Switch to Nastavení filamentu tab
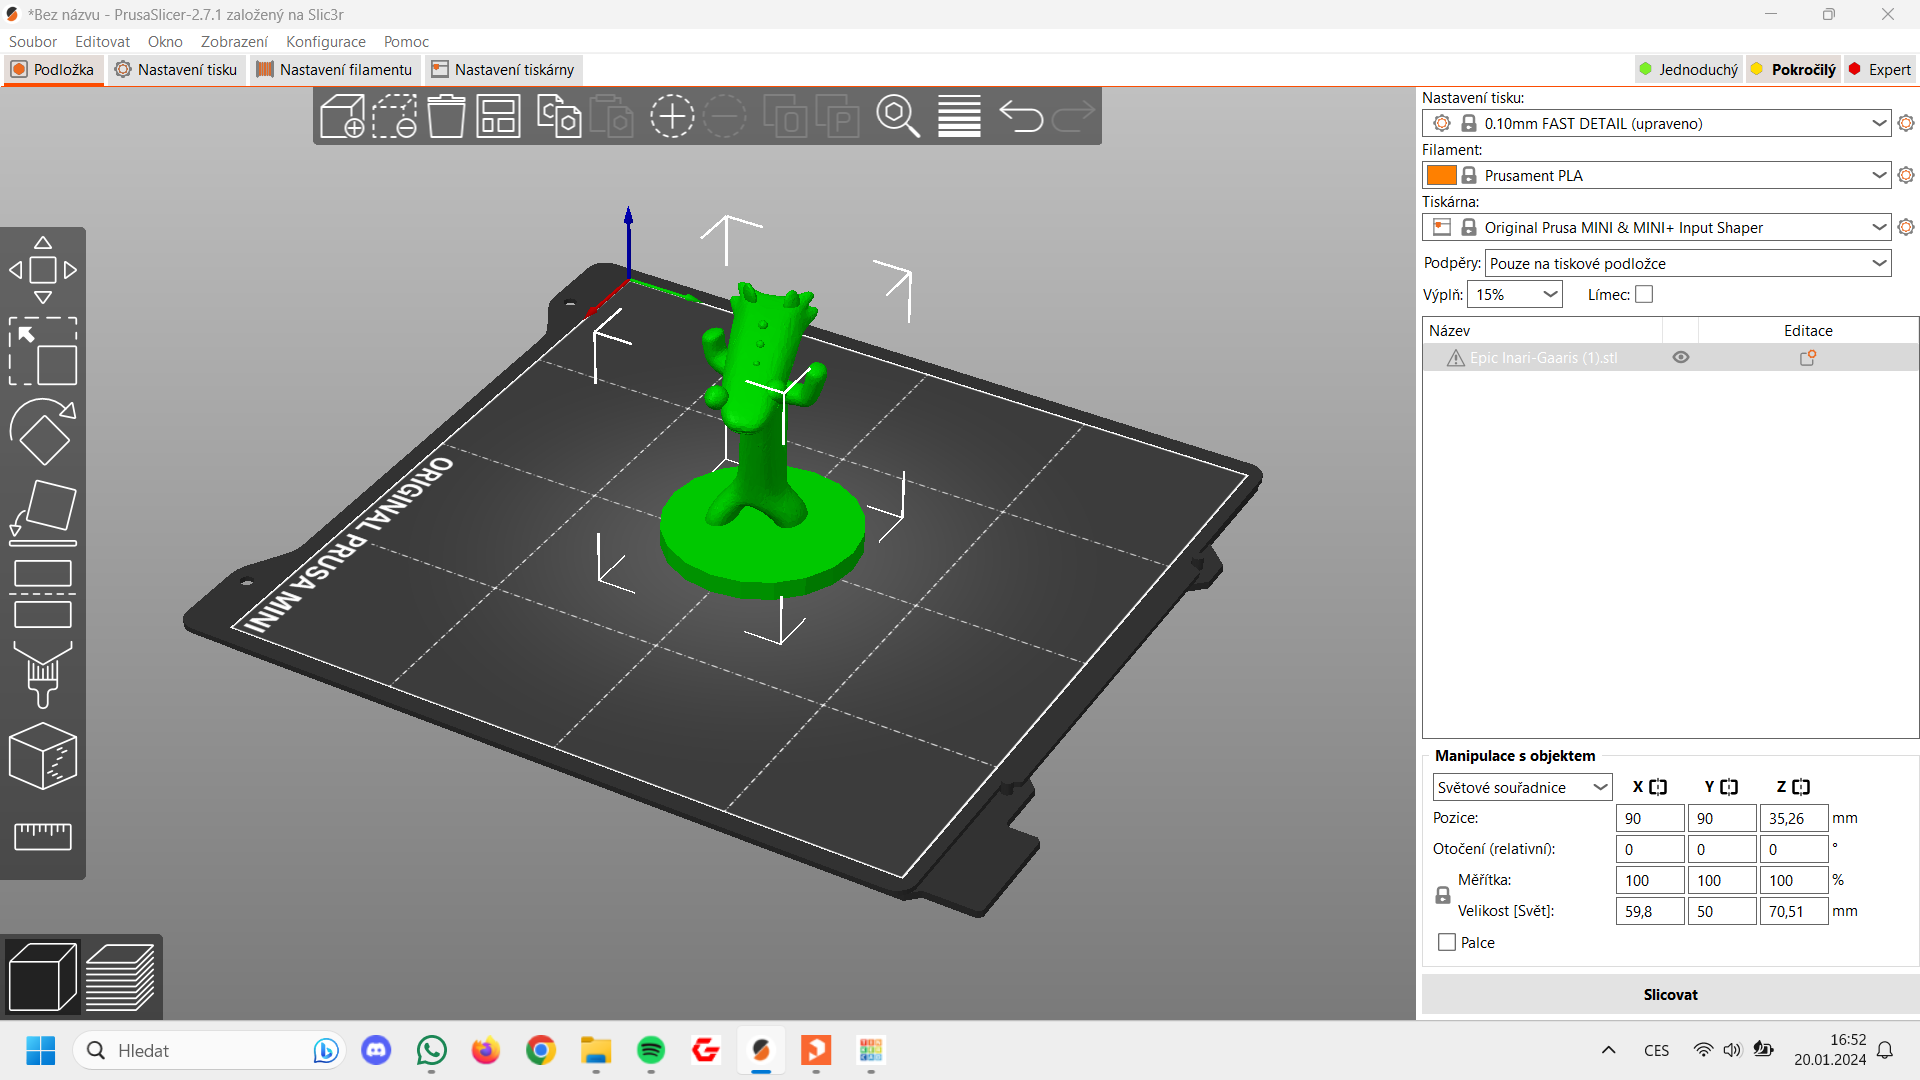Viewport: 1920px width, 1080px height. [334, 69]
